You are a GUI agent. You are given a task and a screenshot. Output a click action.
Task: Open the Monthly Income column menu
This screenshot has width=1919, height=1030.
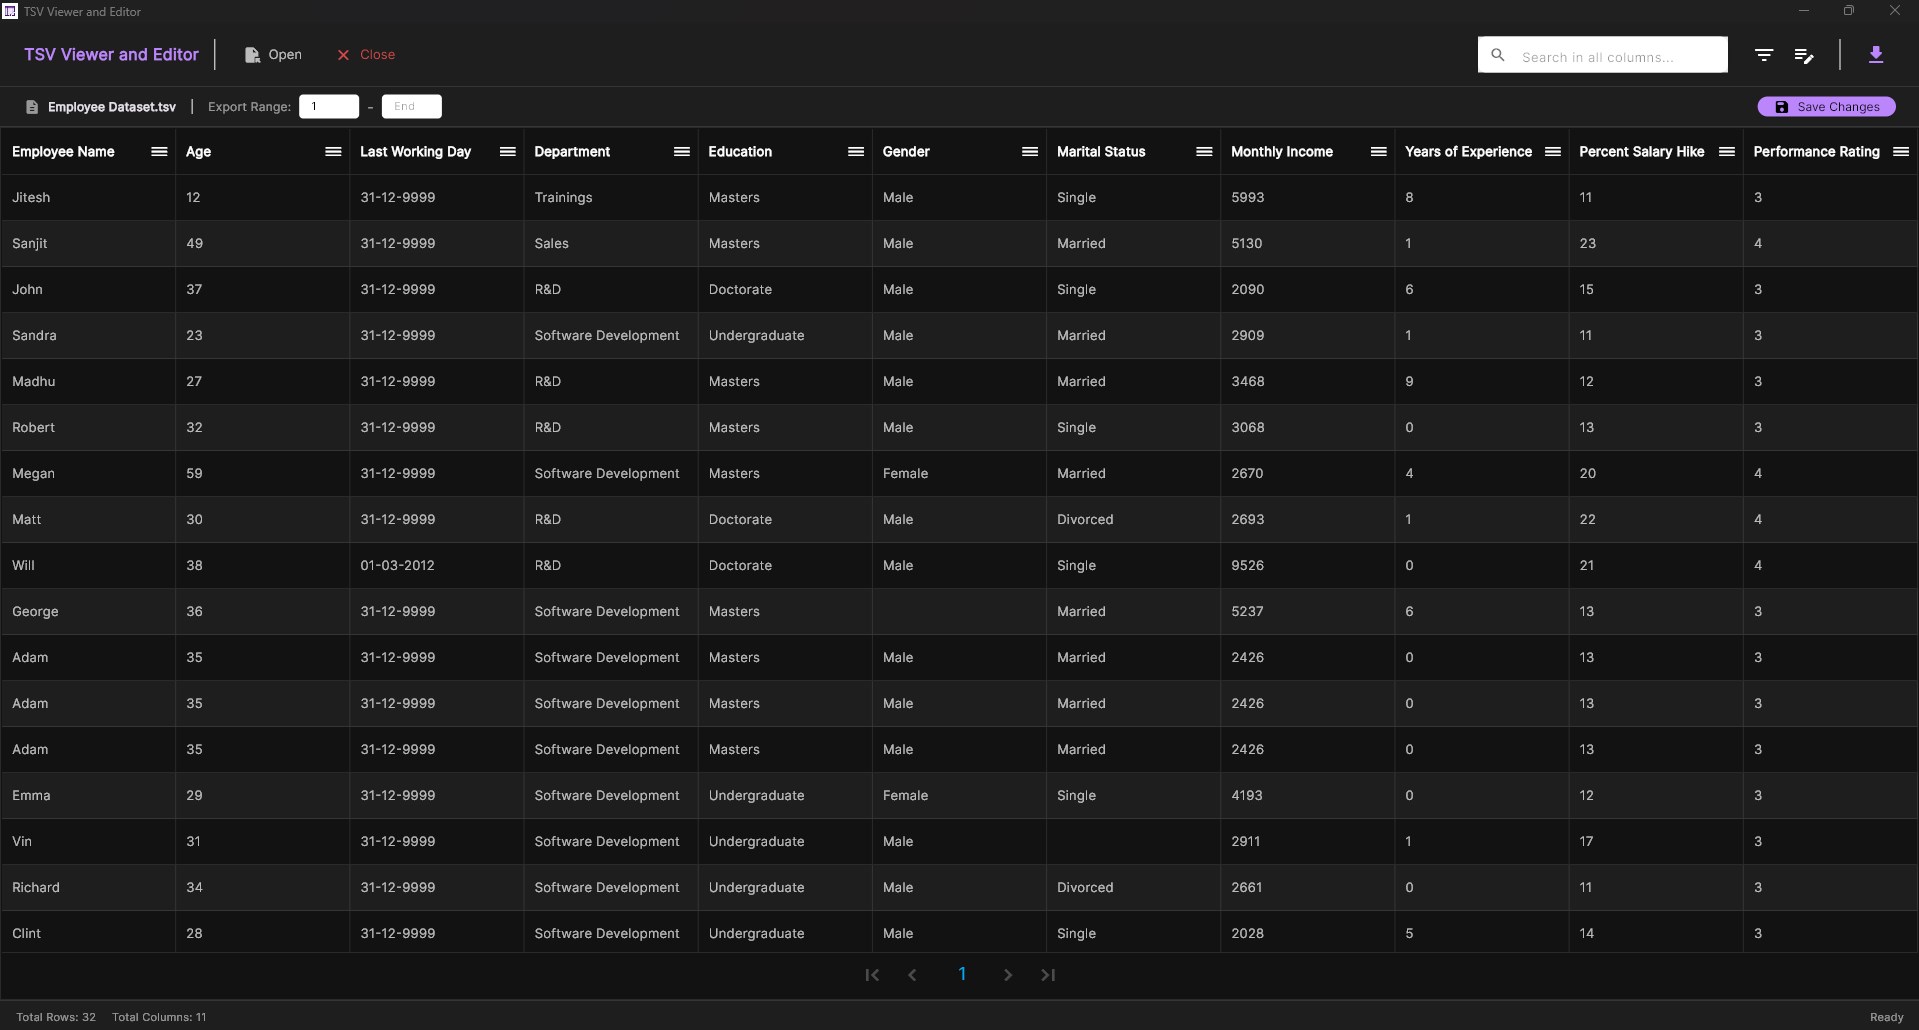(x=1378, y=152)
